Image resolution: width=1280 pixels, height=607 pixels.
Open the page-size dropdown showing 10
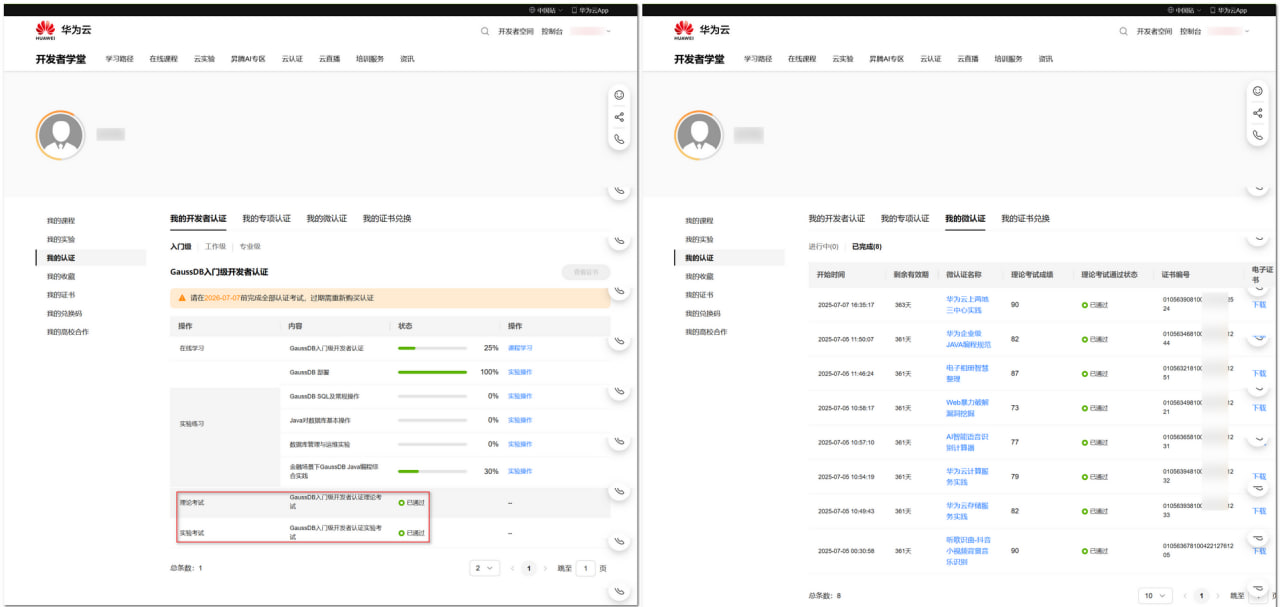pos(1157,596)
